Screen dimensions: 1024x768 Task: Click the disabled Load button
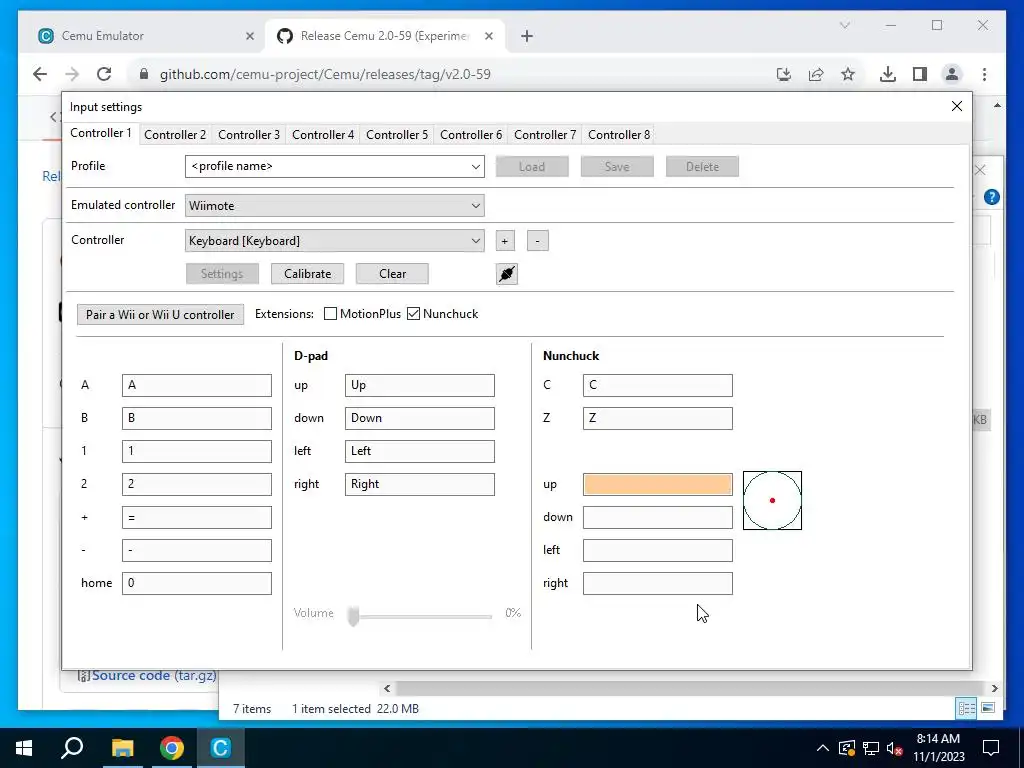click(x=532, y=167)
